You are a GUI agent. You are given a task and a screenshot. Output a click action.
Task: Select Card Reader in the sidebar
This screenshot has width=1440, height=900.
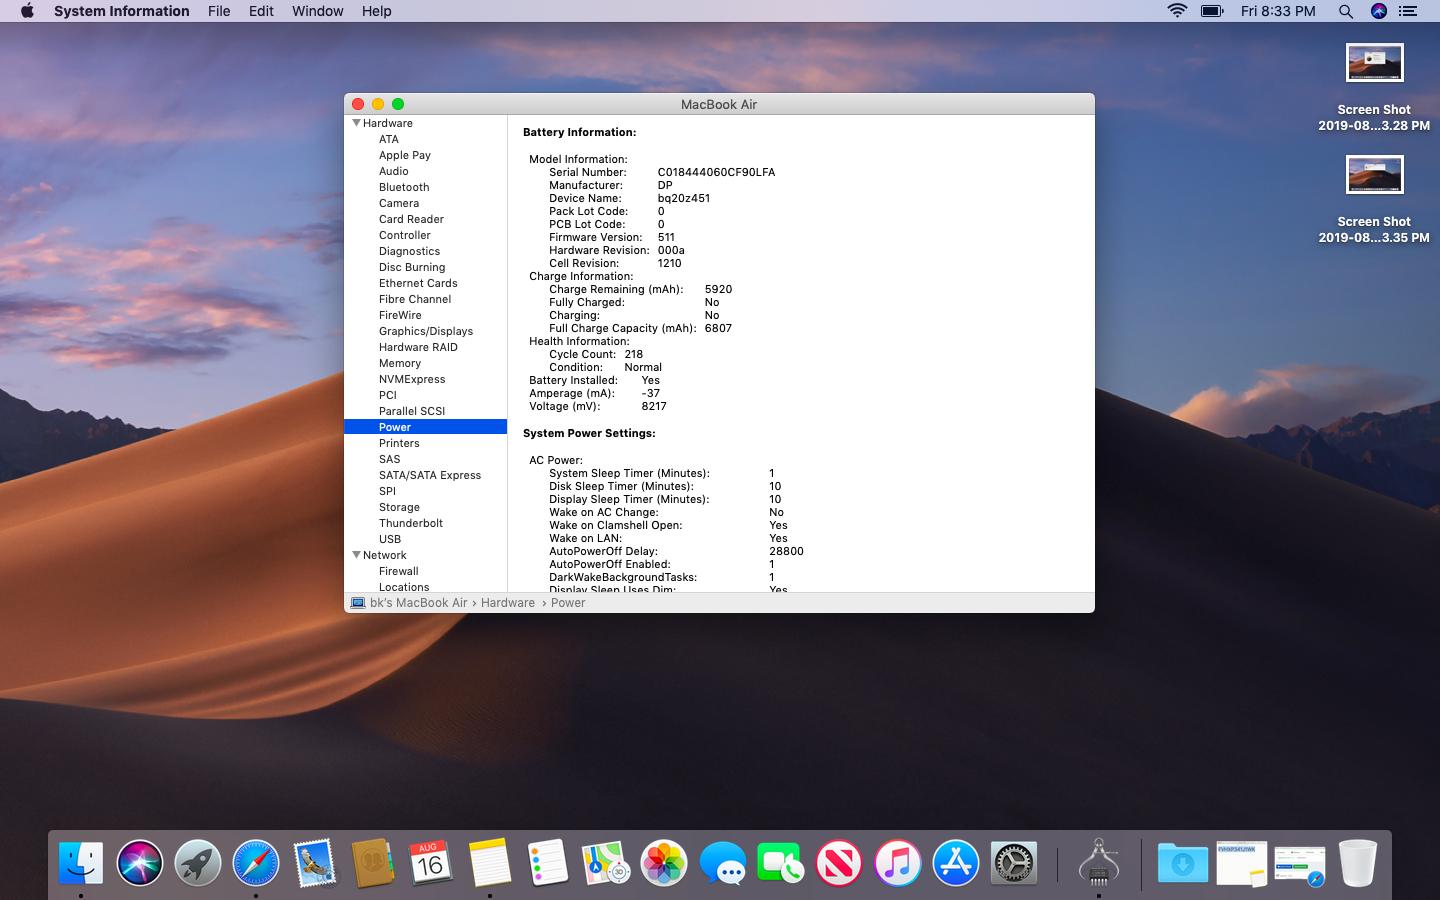(411, 219)
